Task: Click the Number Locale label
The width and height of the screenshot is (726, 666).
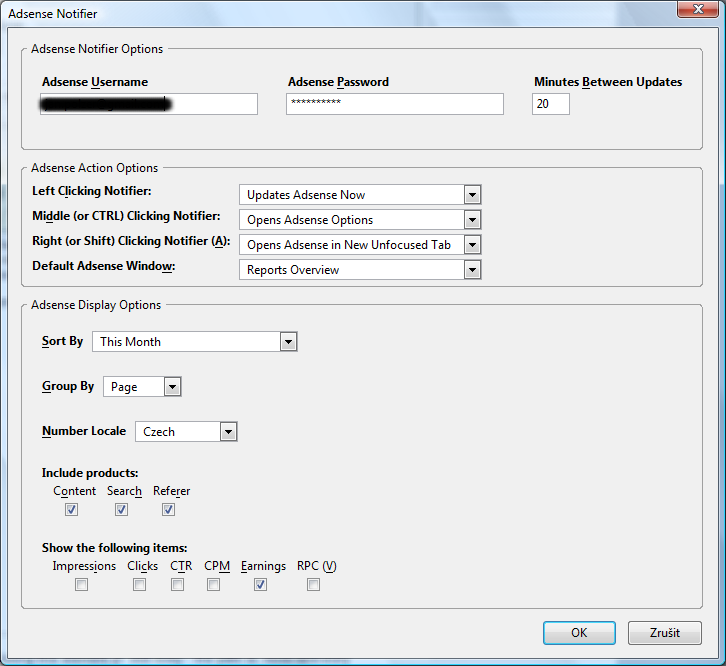Action: point(84,431)
